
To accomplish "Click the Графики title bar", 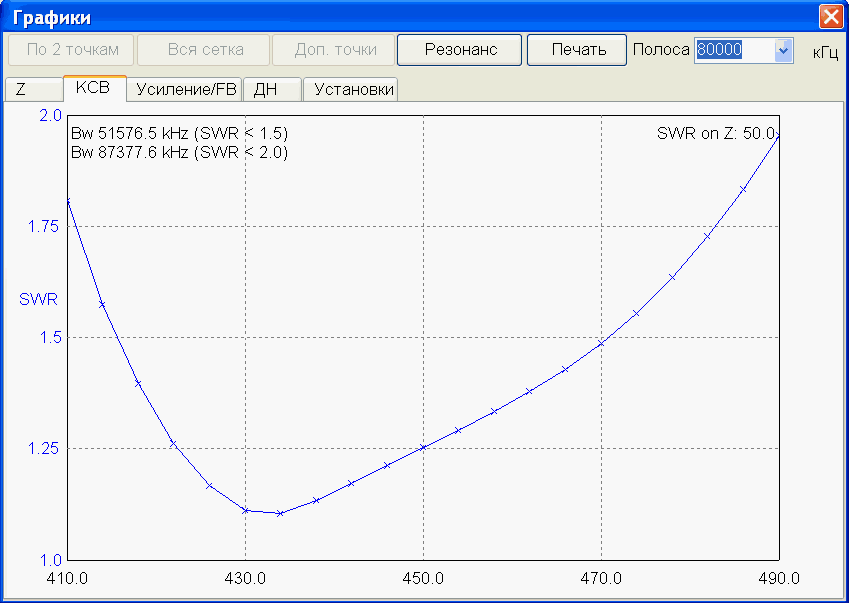I will point(400,17).
